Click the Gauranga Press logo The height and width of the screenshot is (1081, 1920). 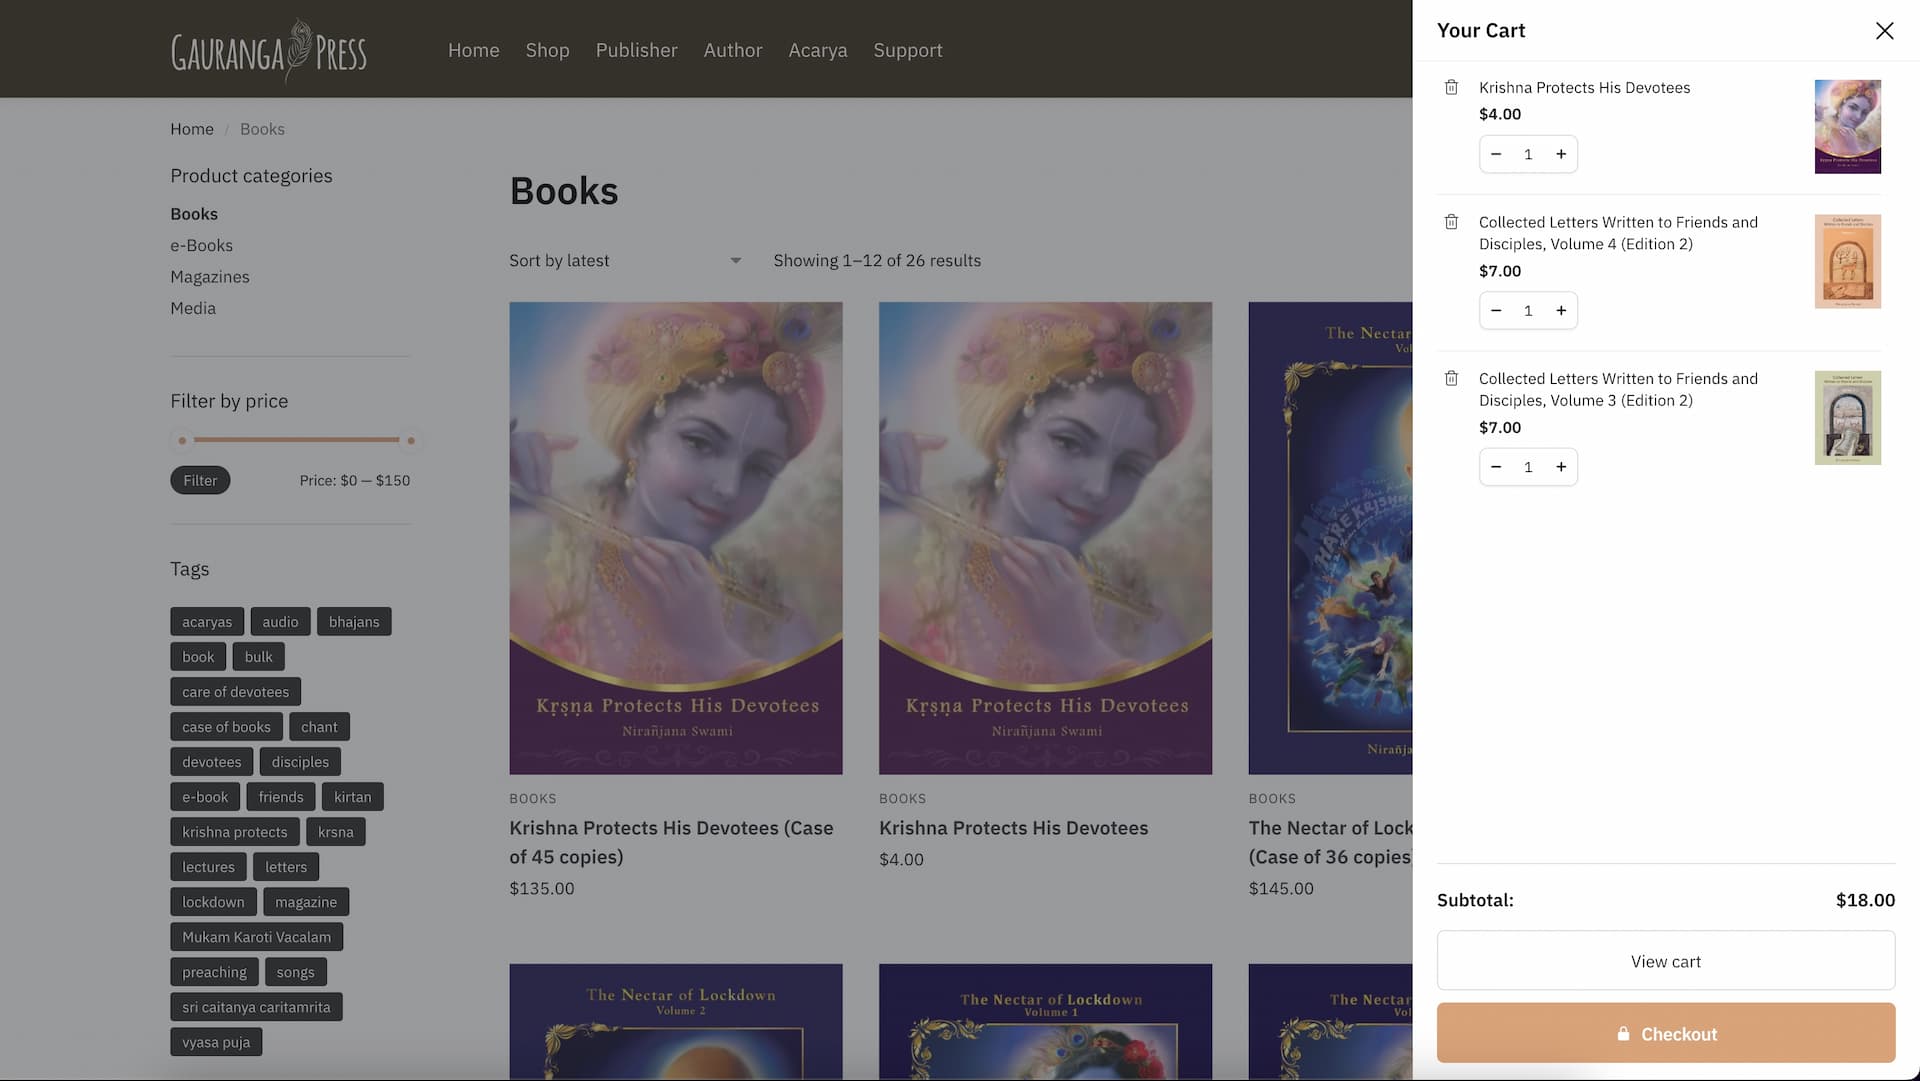tap(269, 50)
